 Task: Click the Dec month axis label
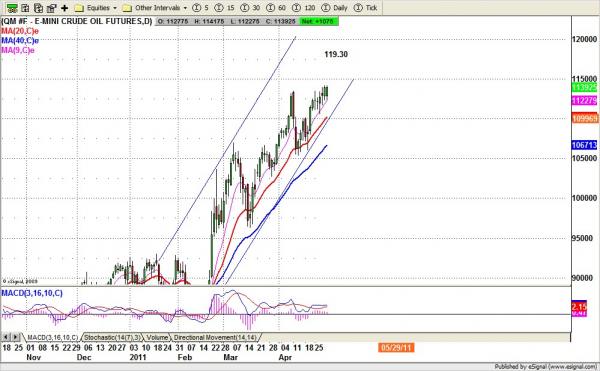(x=84, y=358)
